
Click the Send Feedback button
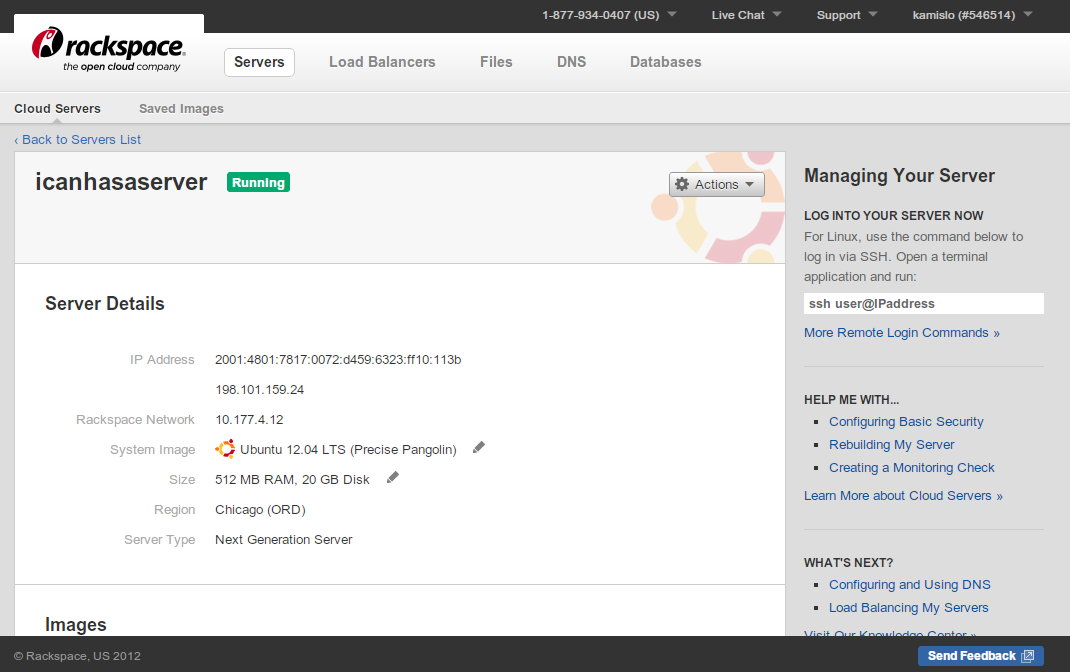point(981,656)
